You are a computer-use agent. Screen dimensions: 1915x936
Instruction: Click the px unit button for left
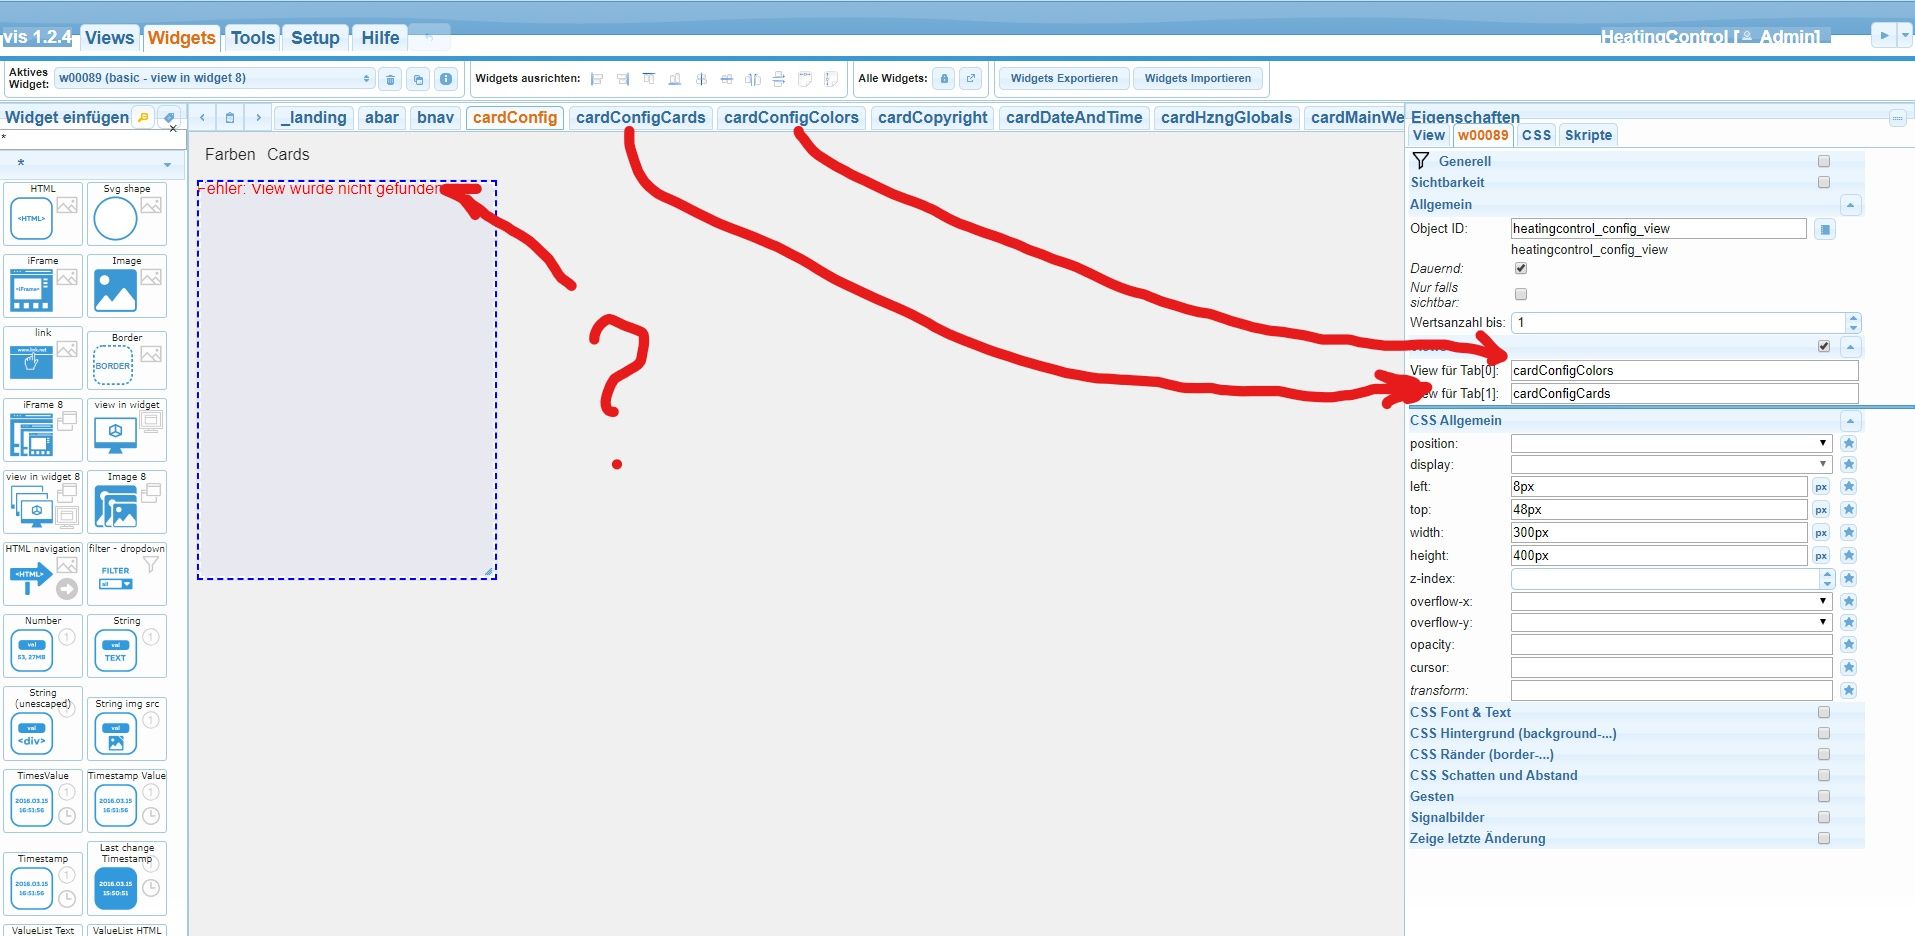click(1821, 487)
